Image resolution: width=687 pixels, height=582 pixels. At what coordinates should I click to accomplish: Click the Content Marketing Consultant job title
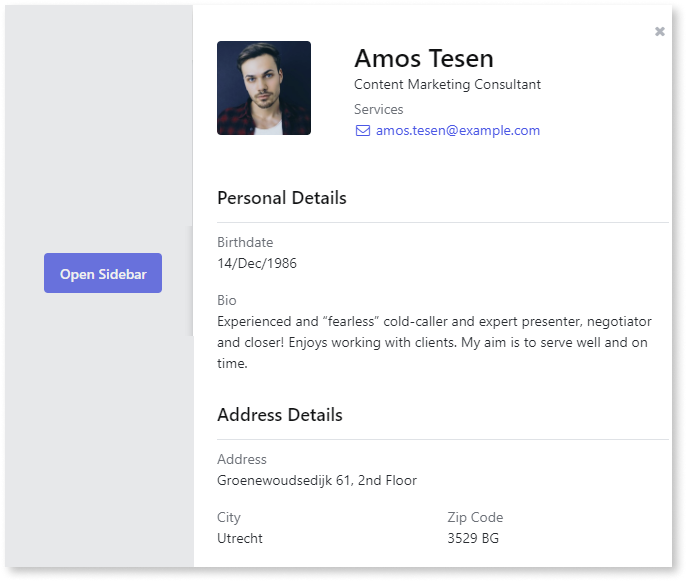[x=447, y=85]
